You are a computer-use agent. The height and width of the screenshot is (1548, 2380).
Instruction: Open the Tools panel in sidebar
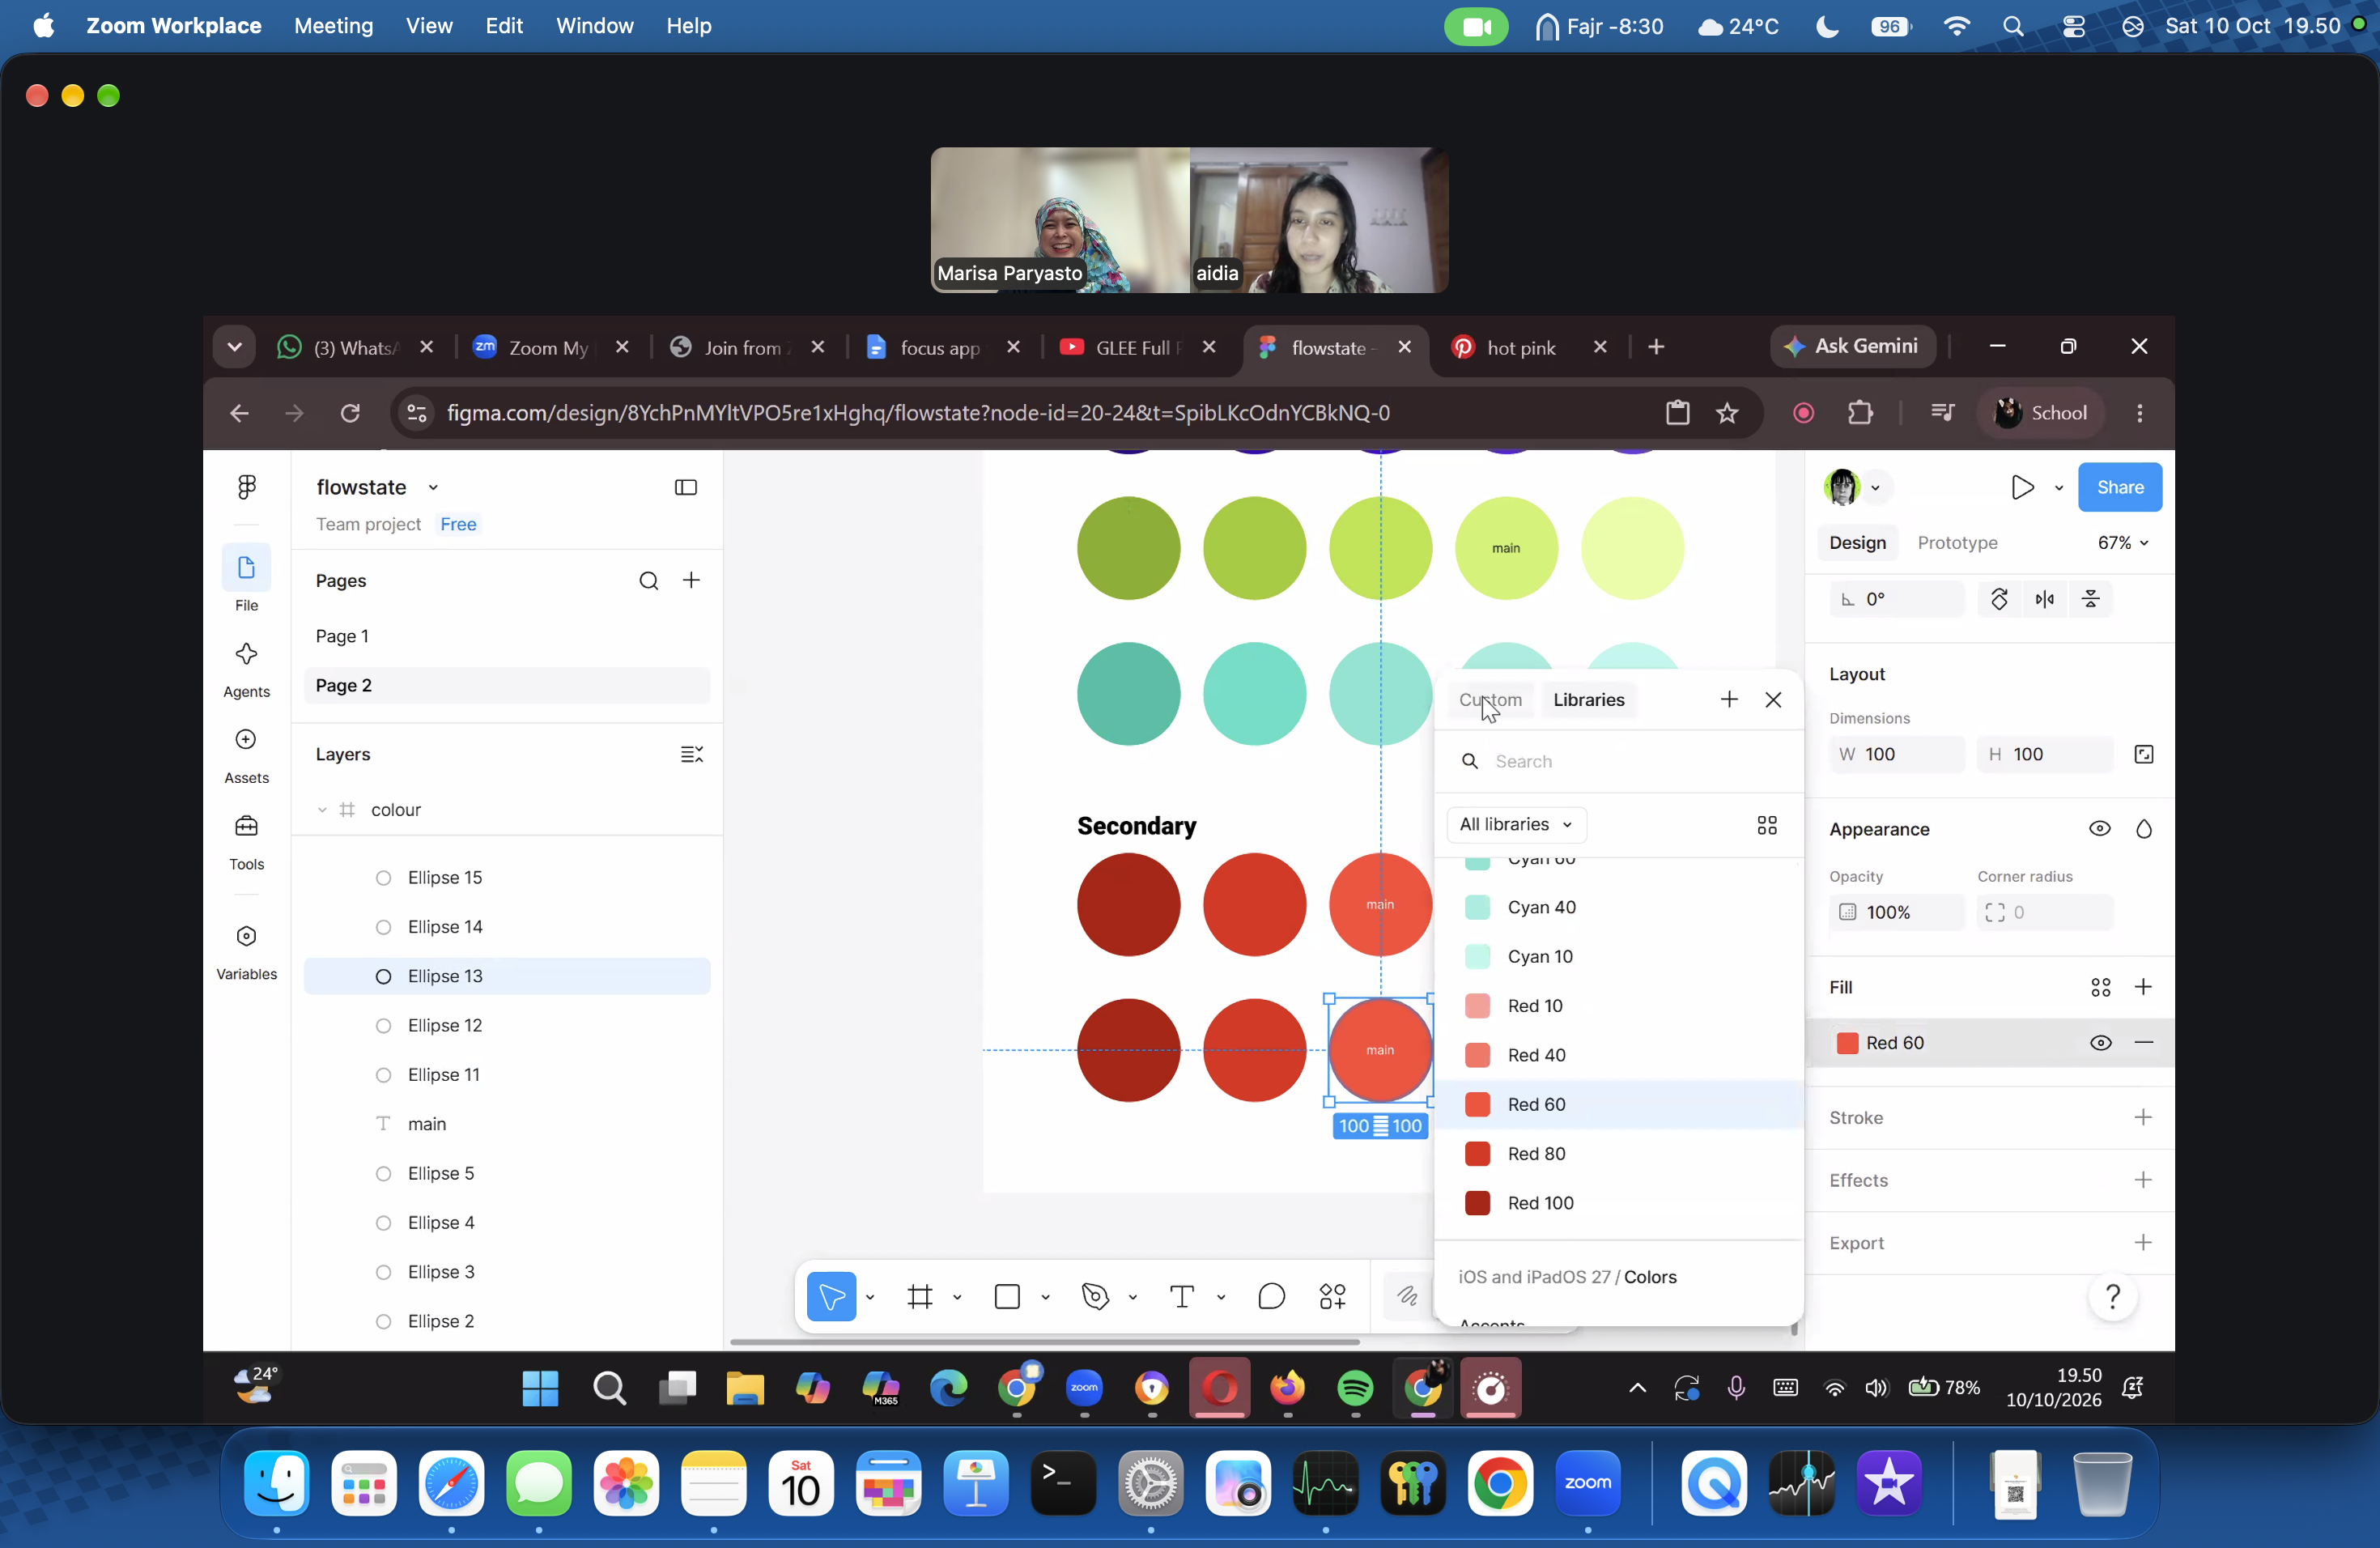pos(246,842)
